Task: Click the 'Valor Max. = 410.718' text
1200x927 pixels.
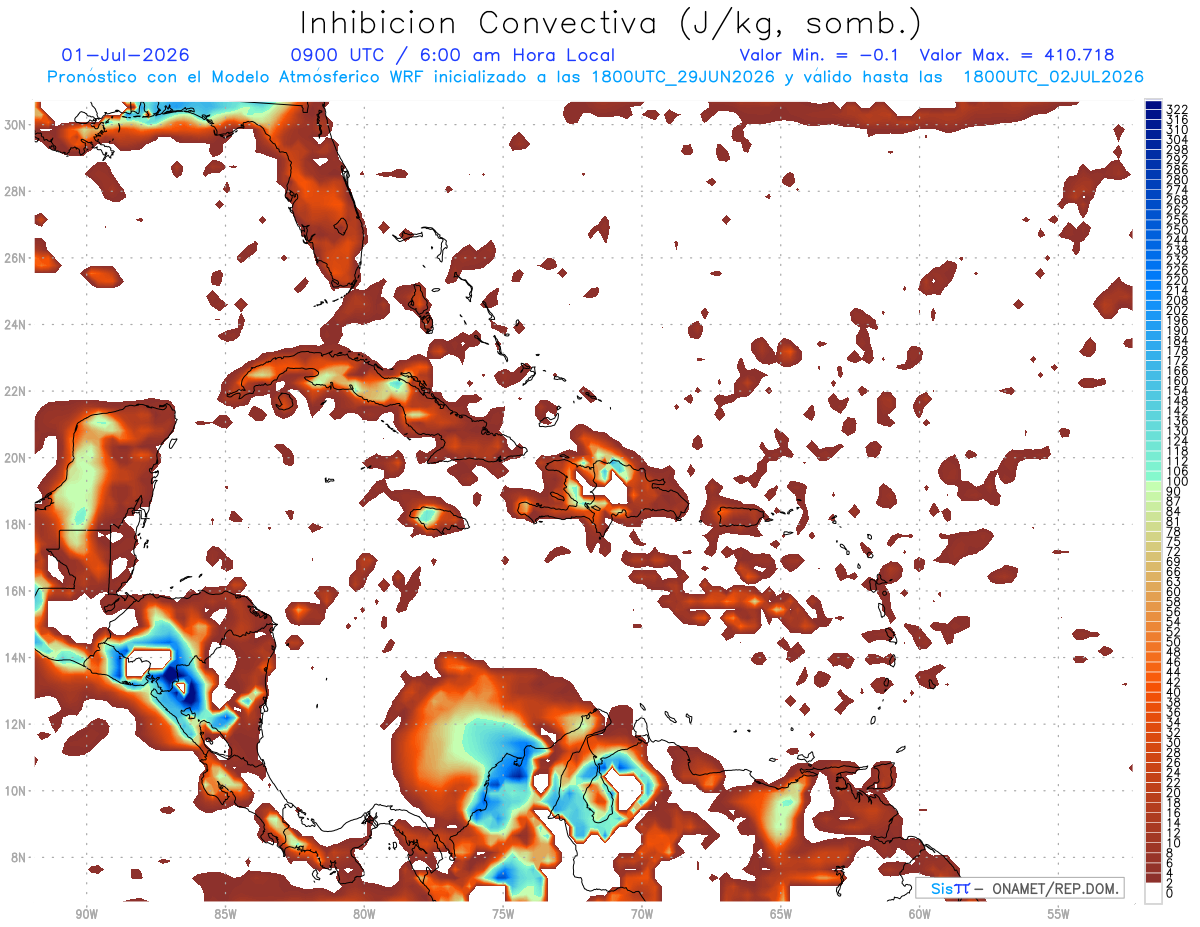Action: coord(1017,56)
